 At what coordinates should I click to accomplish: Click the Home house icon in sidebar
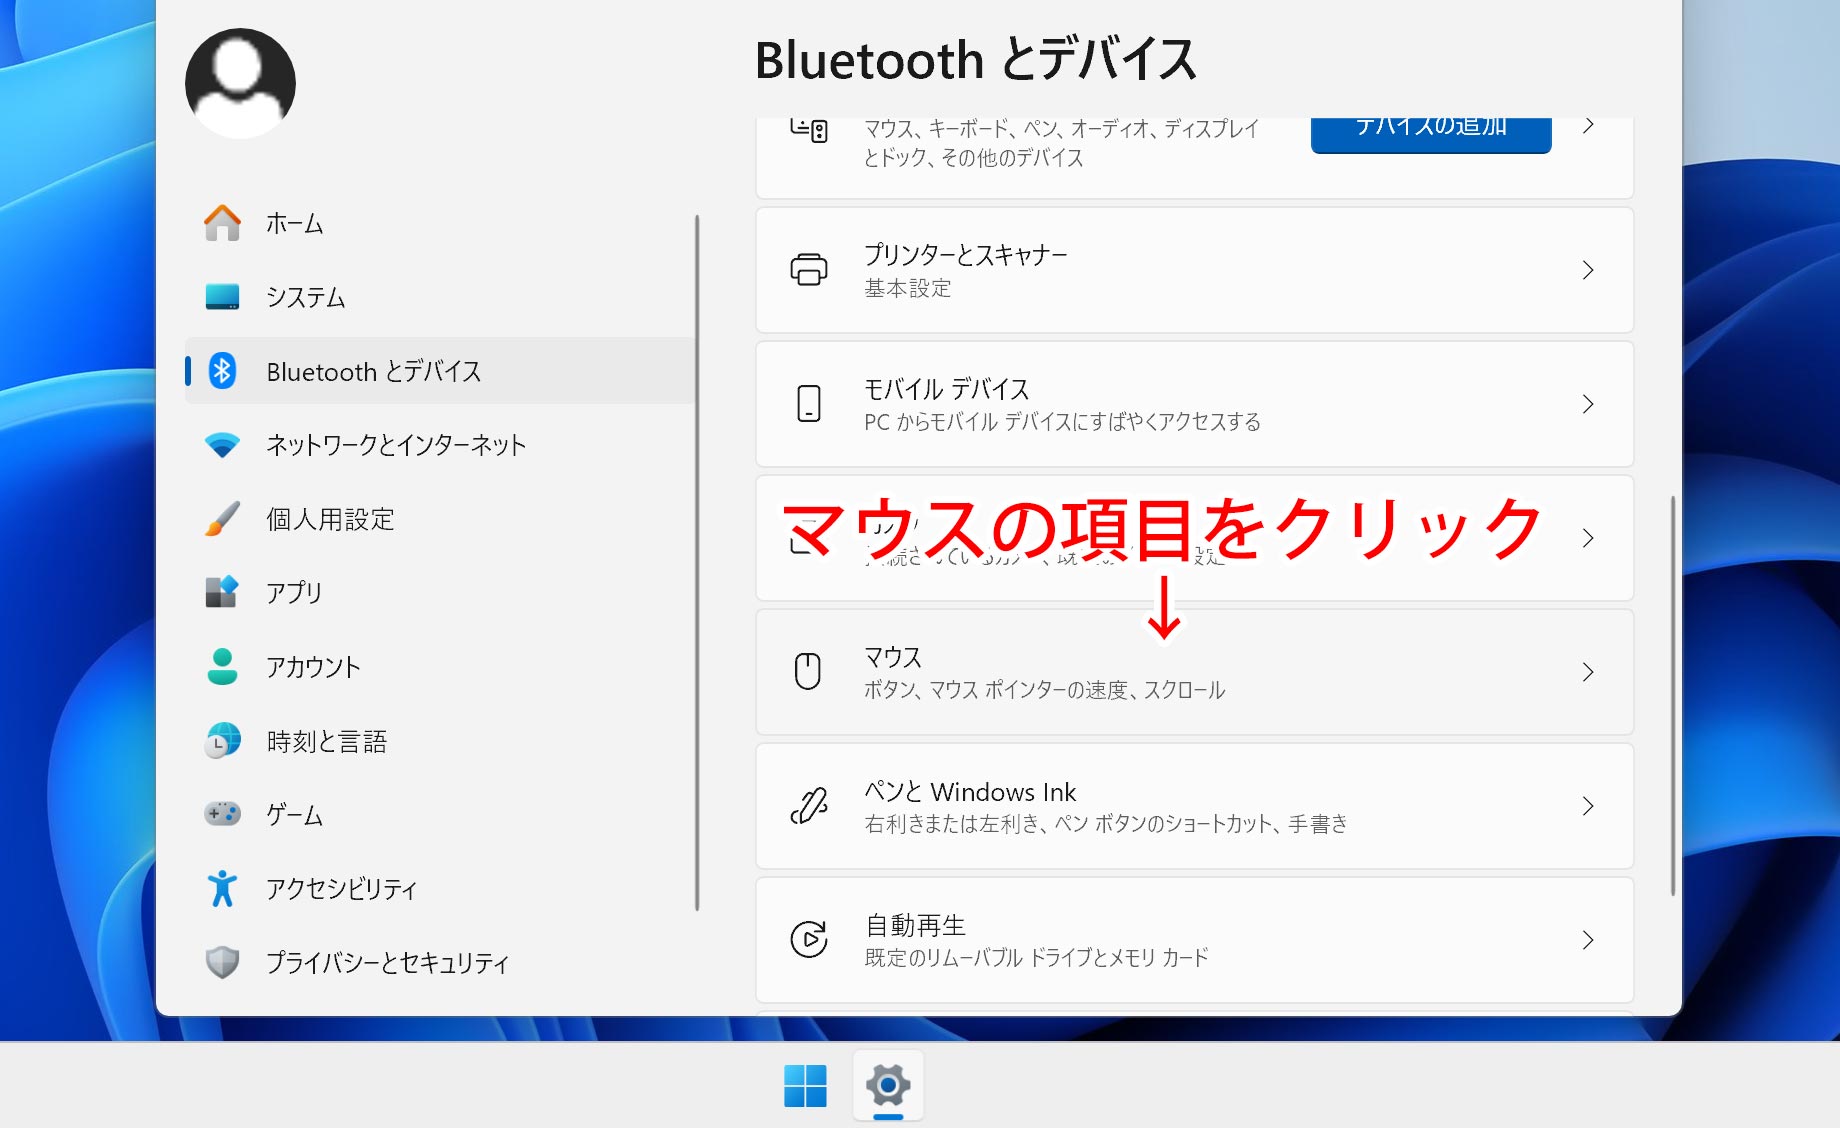point(222,223)
